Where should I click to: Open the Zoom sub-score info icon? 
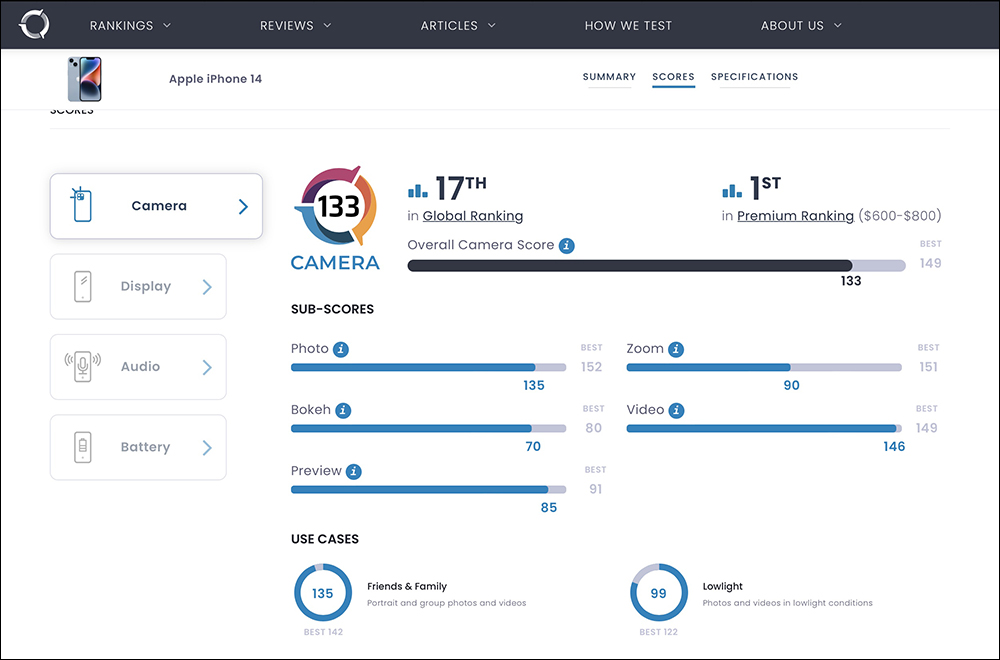676,349
